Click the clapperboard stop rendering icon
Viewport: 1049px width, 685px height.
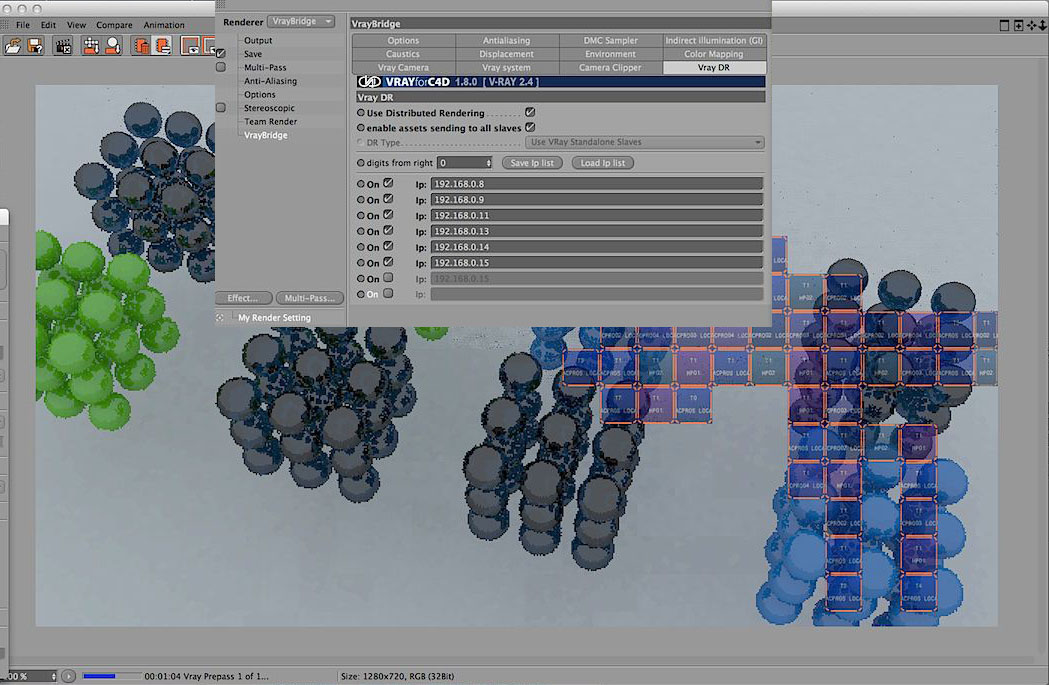click(x=63, y=45)
